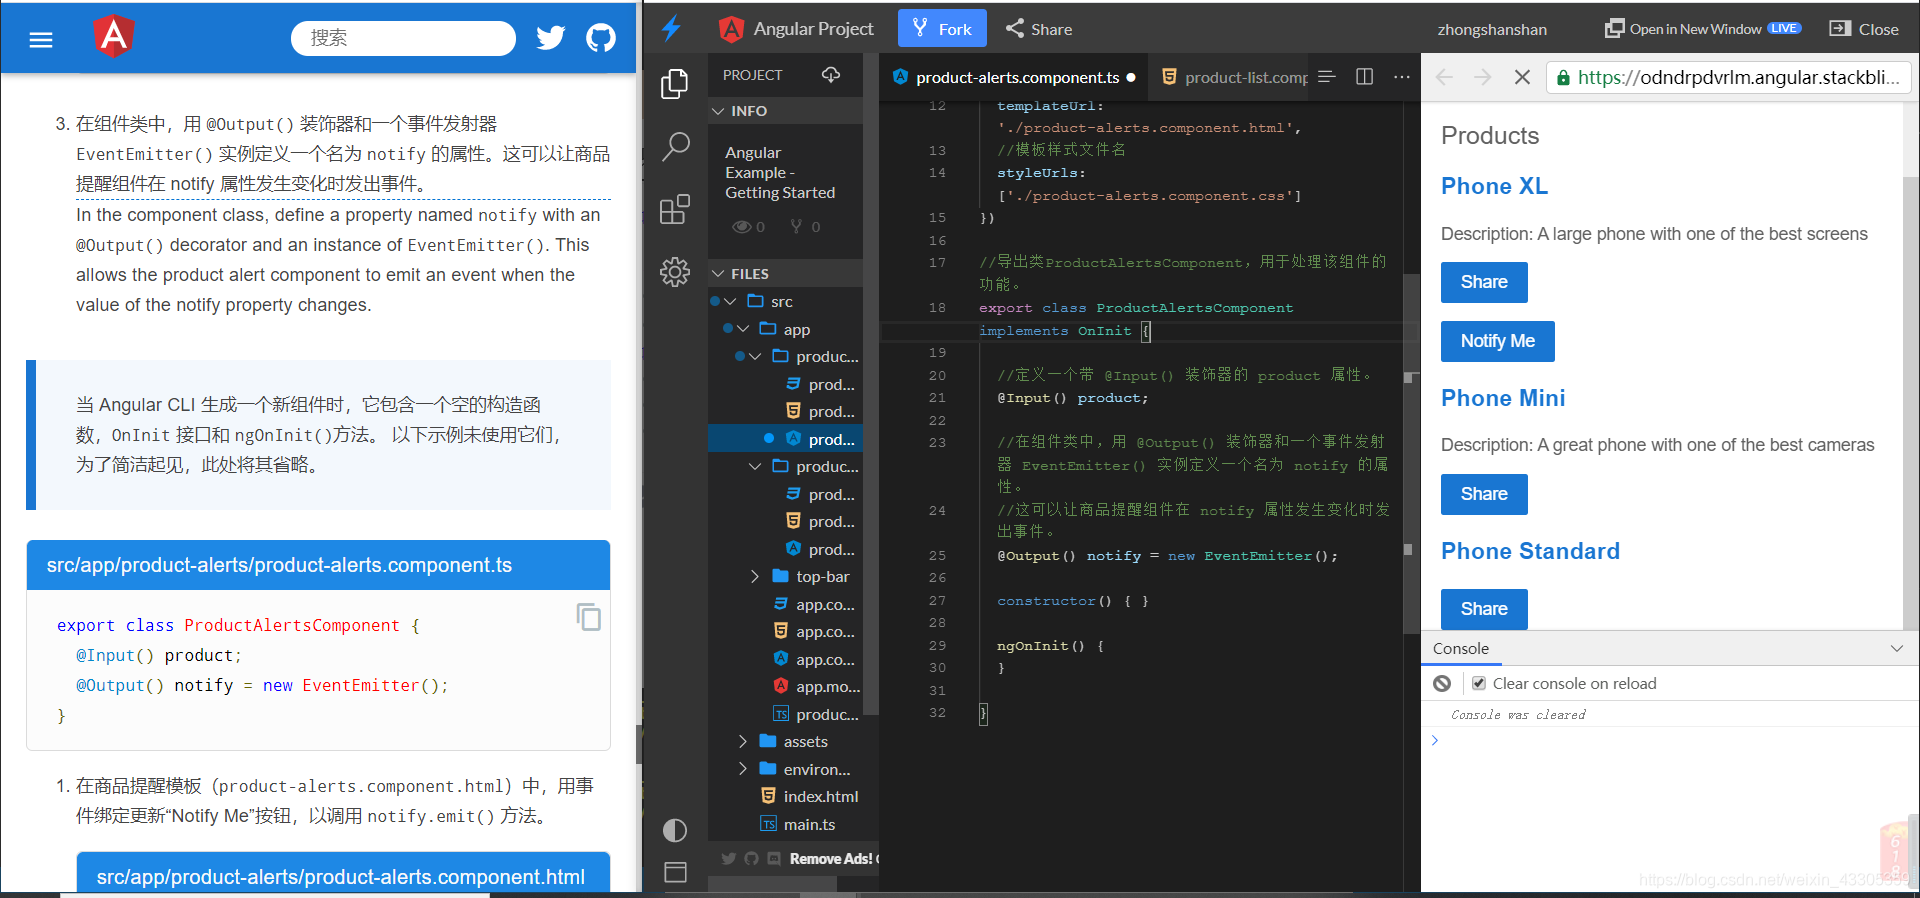Collapse the Console panel chevron

[1896, 648]
